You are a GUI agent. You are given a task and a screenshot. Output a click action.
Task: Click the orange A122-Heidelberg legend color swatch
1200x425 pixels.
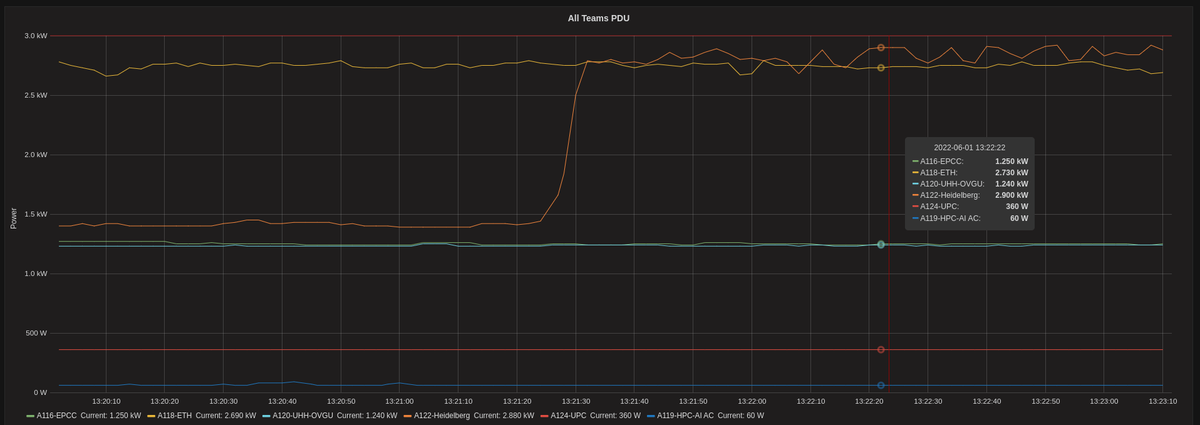[x=407, y=415]
